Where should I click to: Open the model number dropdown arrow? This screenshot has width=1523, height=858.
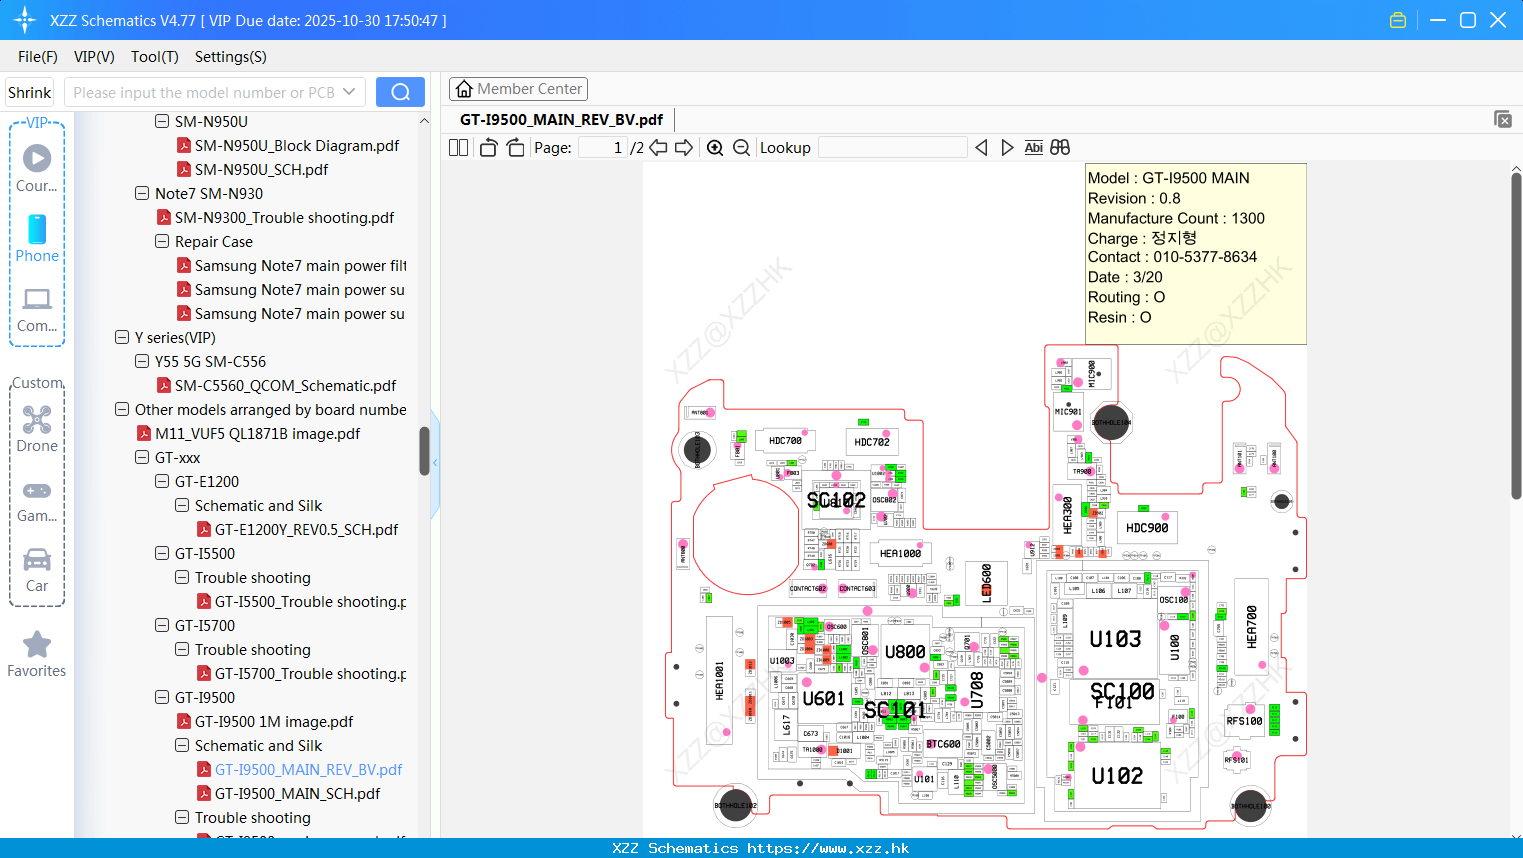point(349,92)
